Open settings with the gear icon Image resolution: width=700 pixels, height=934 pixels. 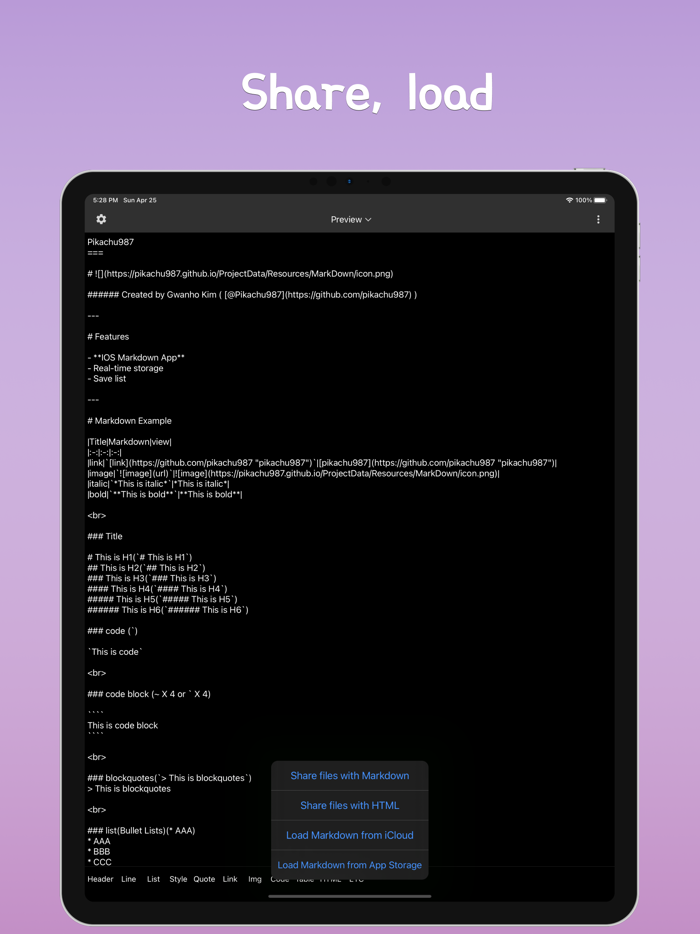coord(101,219)
